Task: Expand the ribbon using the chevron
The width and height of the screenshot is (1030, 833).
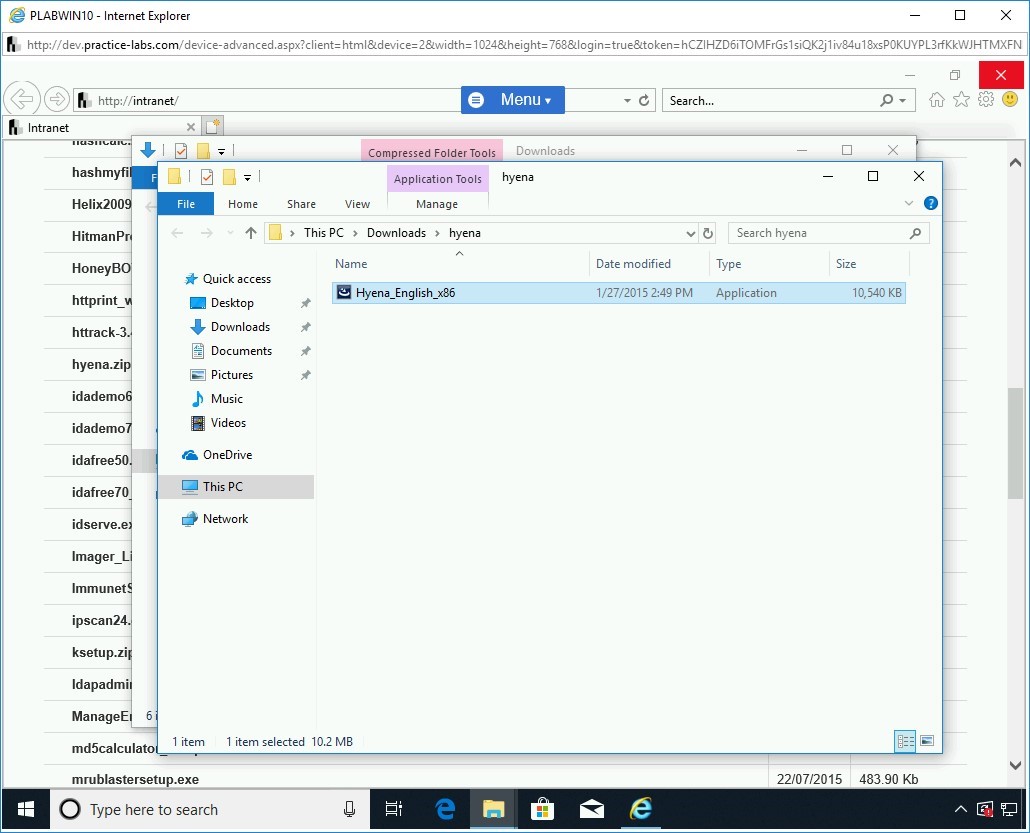Action: click(x=909, y=203)
